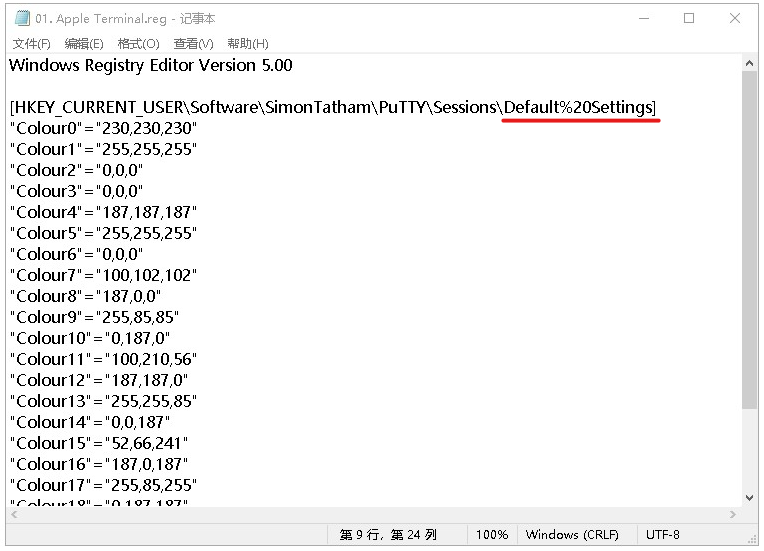The height and width of the screenshot is (551, 764).
Task: Click vertical scrollbar down arrow
Action: click(749, 498)
